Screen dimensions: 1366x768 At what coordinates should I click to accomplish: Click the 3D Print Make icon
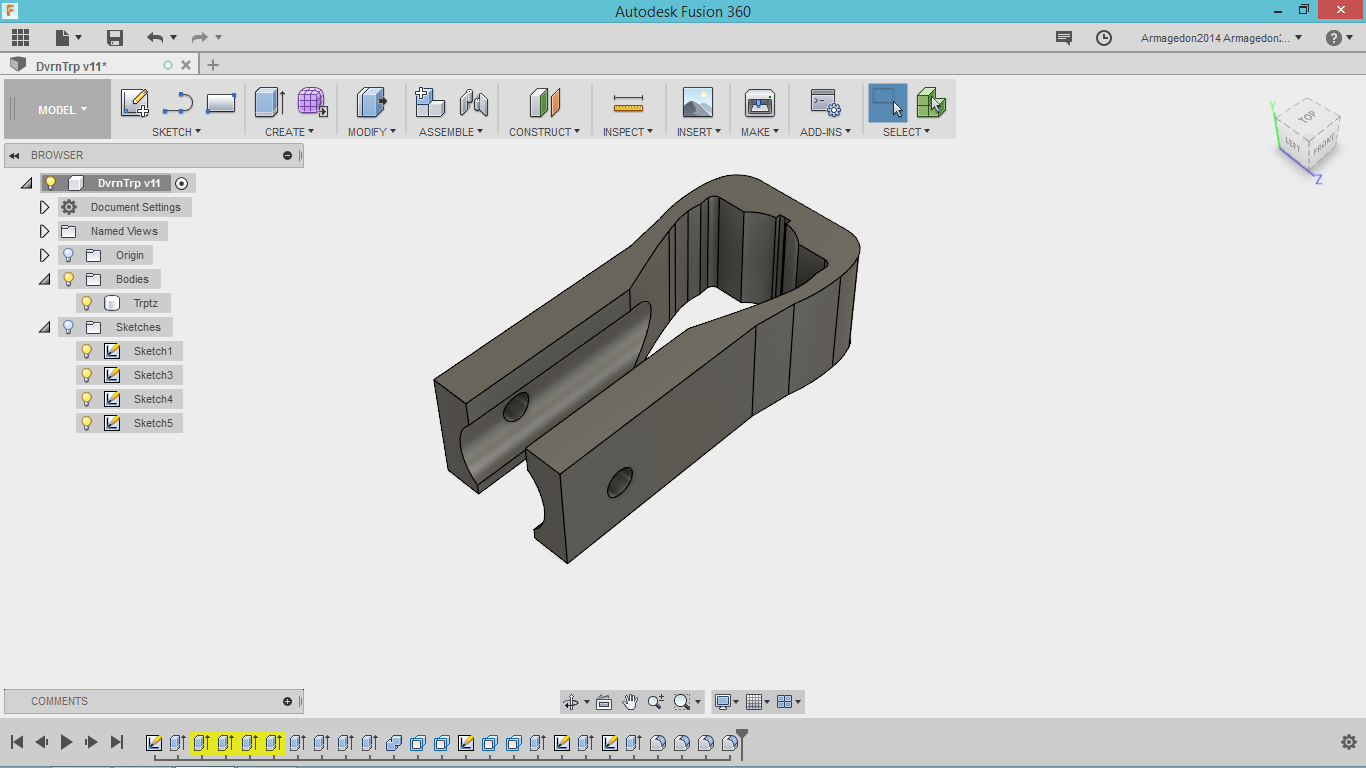tap(760, 103)
